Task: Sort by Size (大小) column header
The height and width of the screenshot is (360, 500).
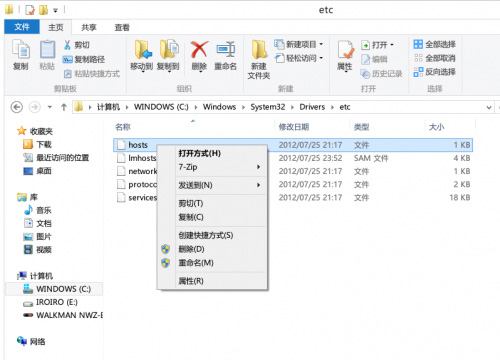Action: pyautogui.click(x=436, y=127)
